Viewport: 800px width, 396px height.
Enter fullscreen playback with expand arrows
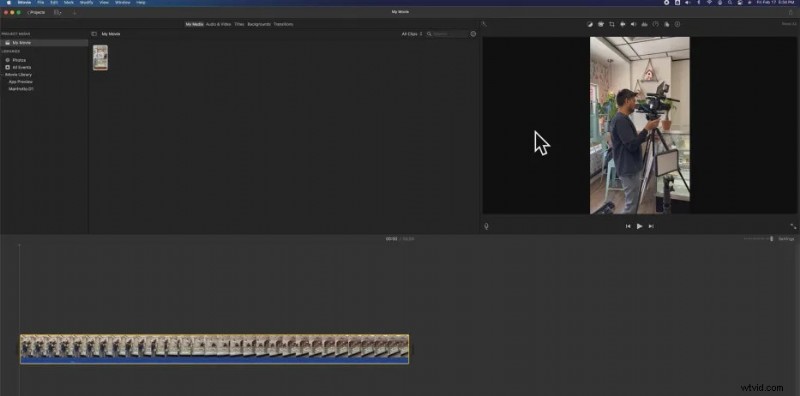pos(793,226)
